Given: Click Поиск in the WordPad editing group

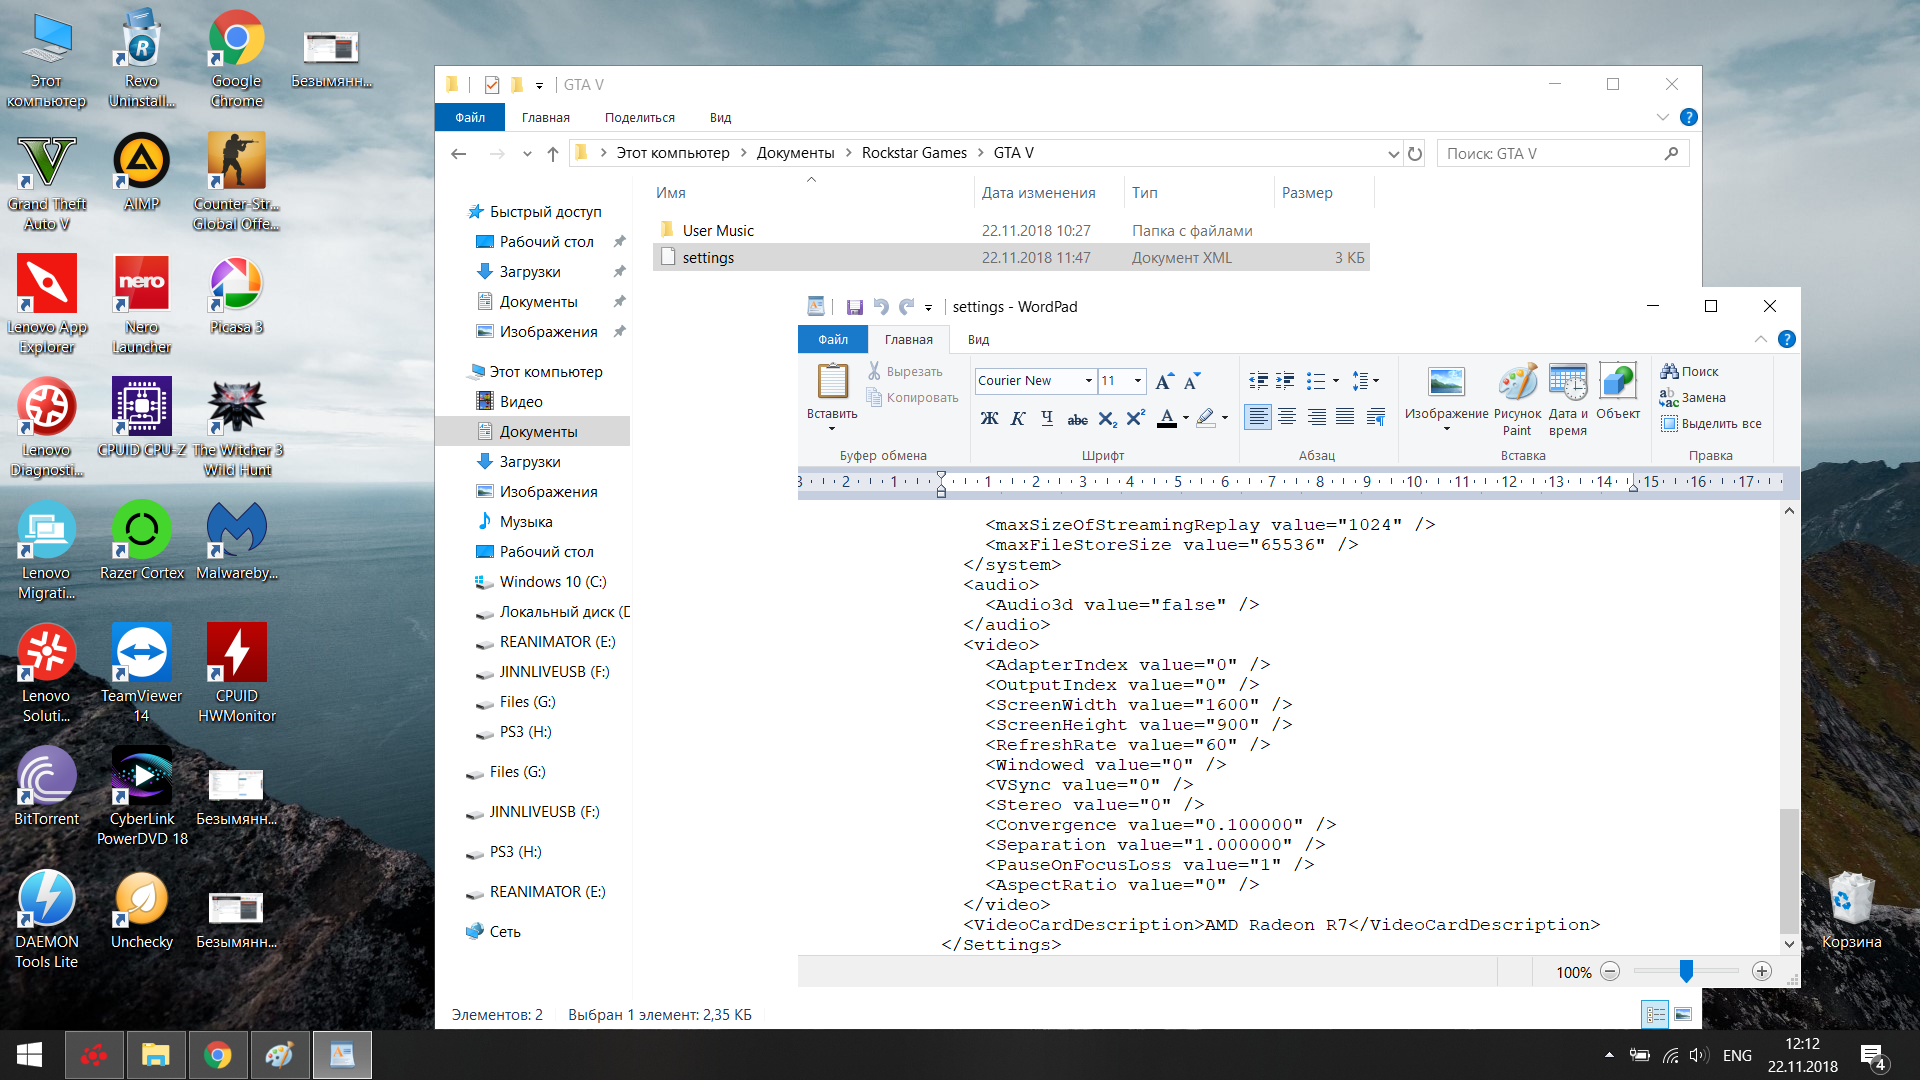Looking at the screenshot, I should click(x=1689, y=371).
